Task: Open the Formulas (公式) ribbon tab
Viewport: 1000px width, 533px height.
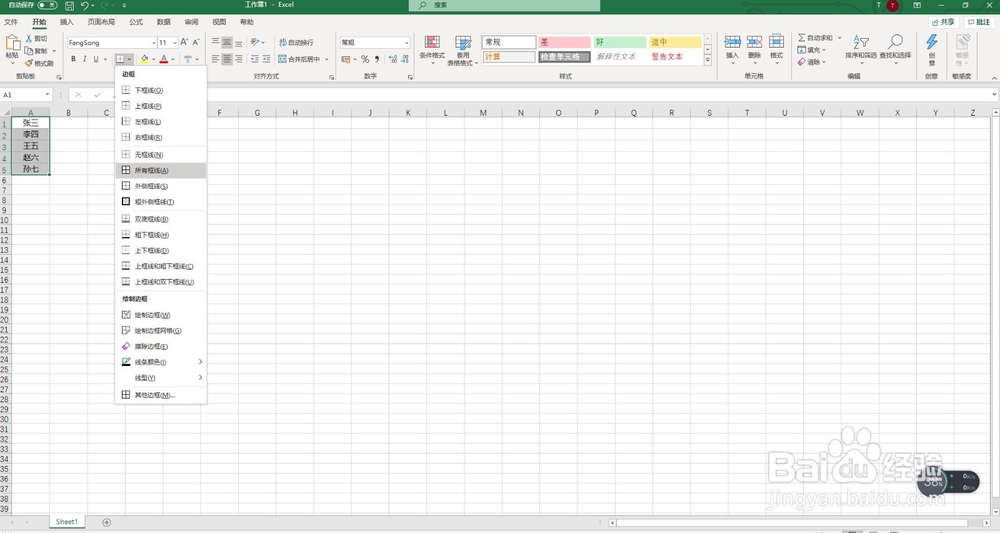Action: (136, 22)
